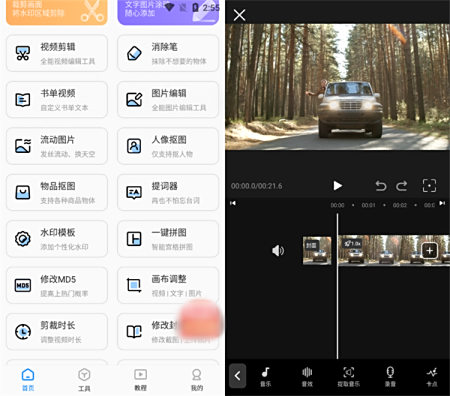Start 录音 voice recording
This screenshot has height=396, width=450.
click(390, 377)
